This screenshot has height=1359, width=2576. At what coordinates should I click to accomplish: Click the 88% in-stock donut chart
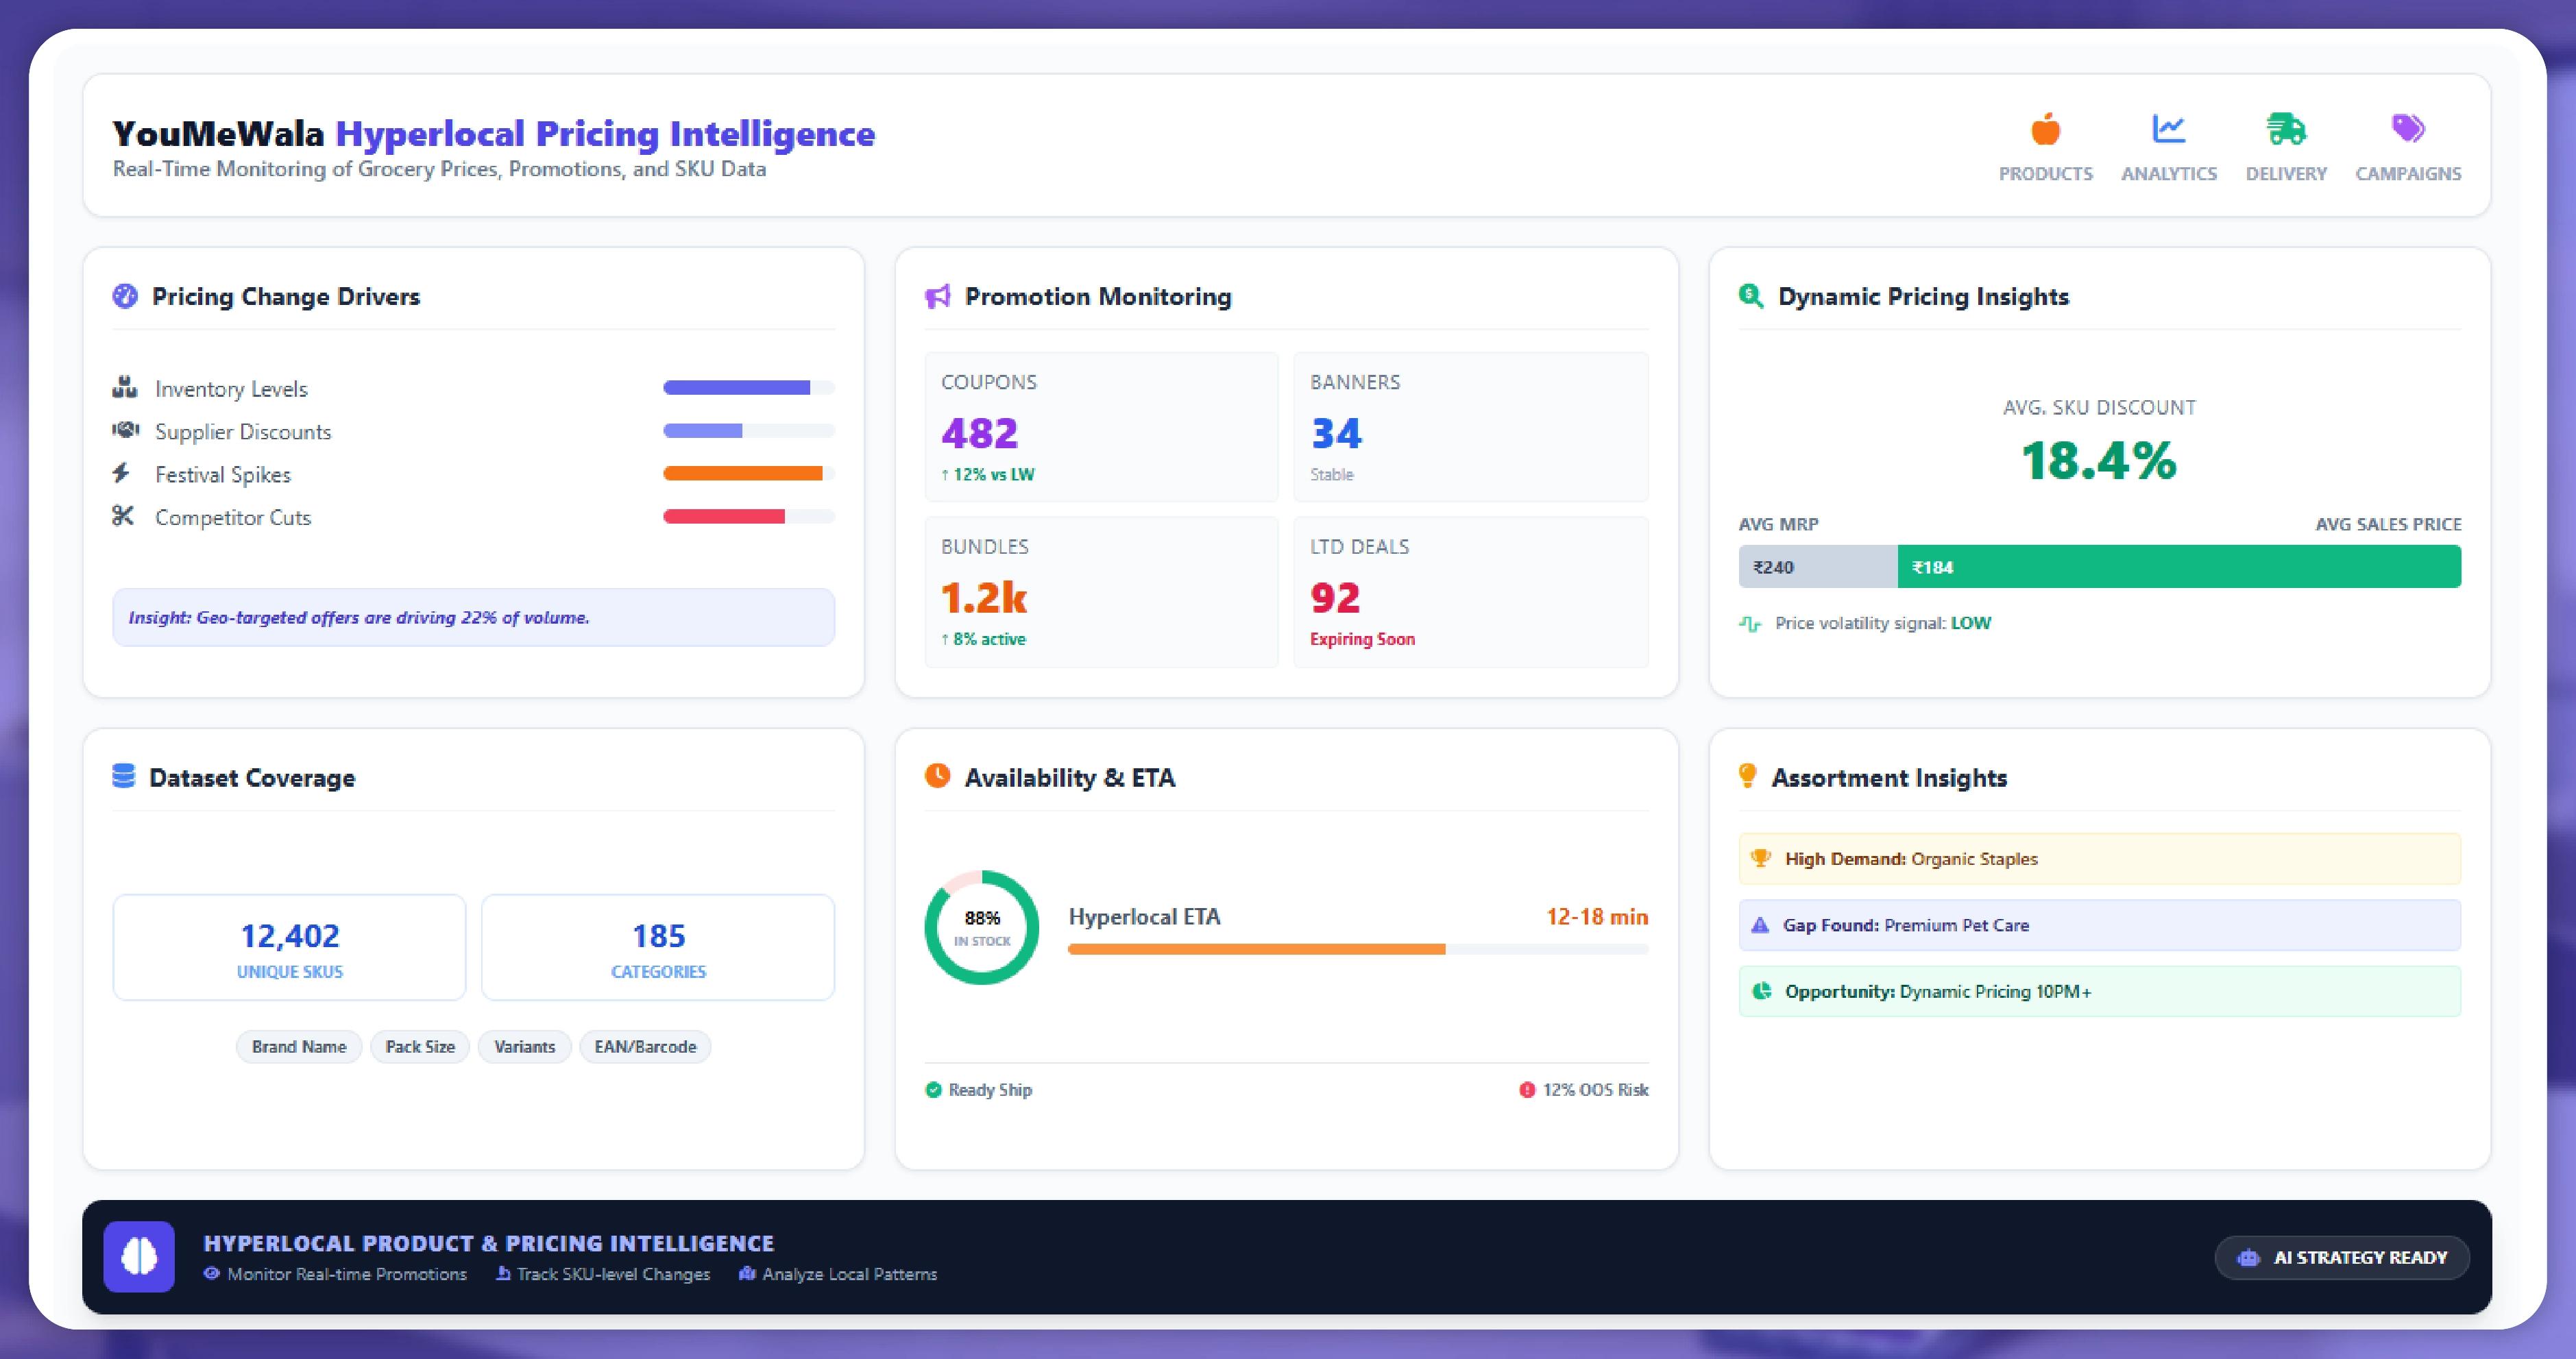pyautogui.click(x=981, y=927)
